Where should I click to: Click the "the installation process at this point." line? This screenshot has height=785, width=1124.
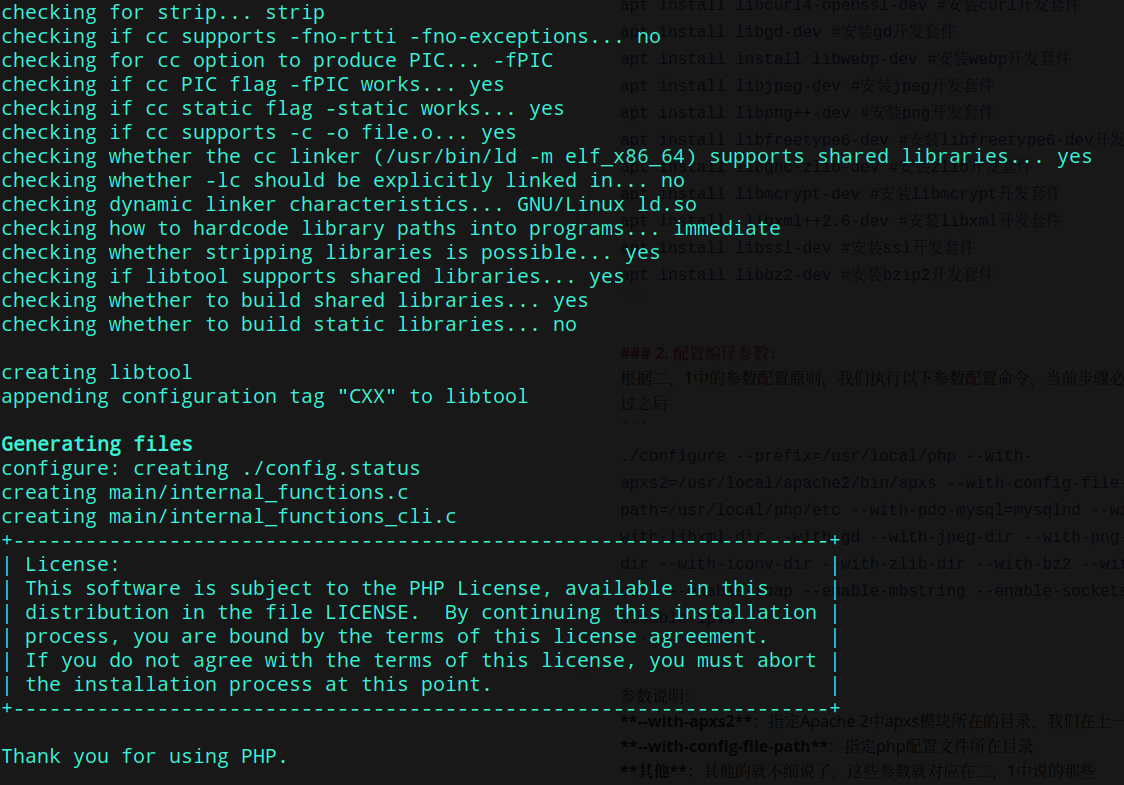[x=258, y=684]
